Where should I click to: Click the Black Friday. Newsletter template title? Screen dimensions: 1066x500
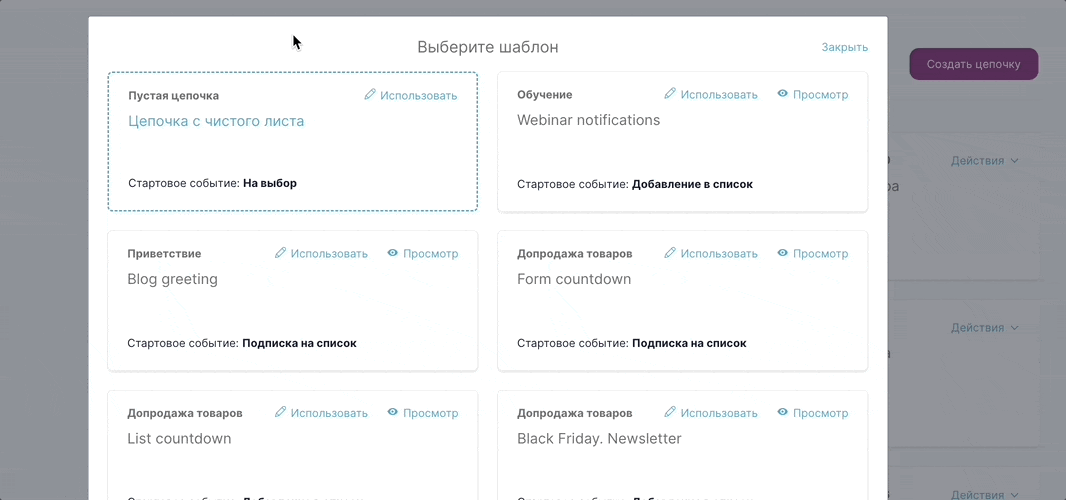pyautogui.click(x=600, y=439)
